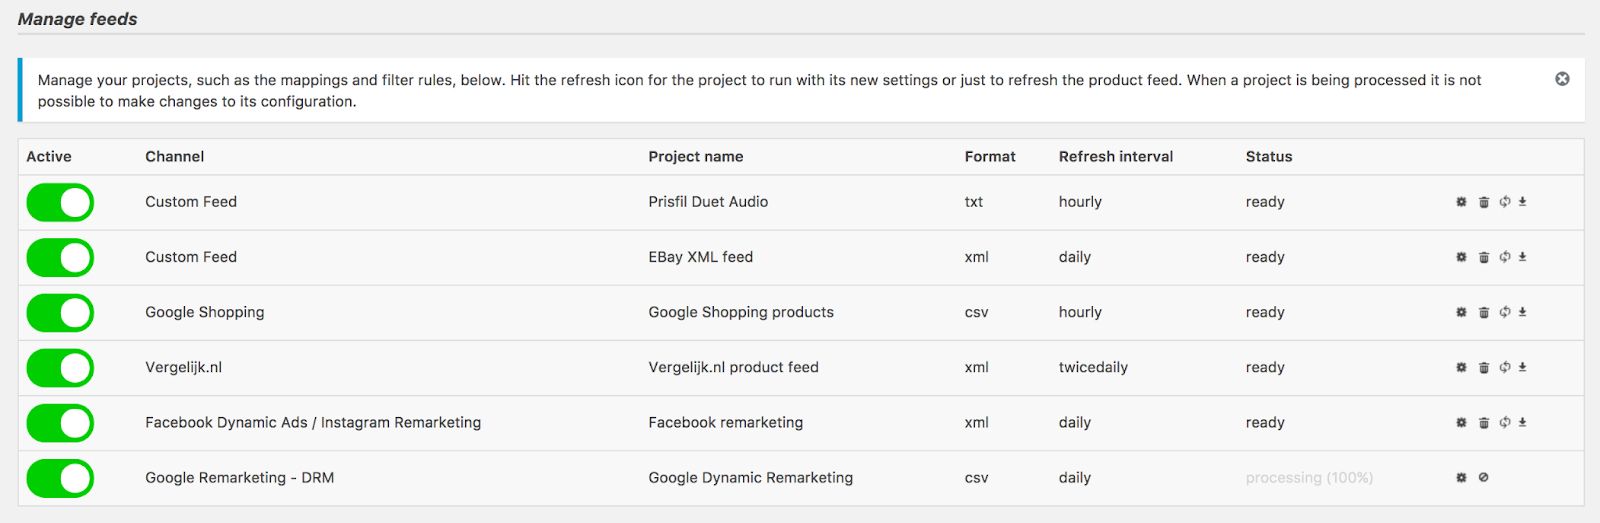
Task: Refresh the Facebook remarketing feed
Action: coord(1505,423)
